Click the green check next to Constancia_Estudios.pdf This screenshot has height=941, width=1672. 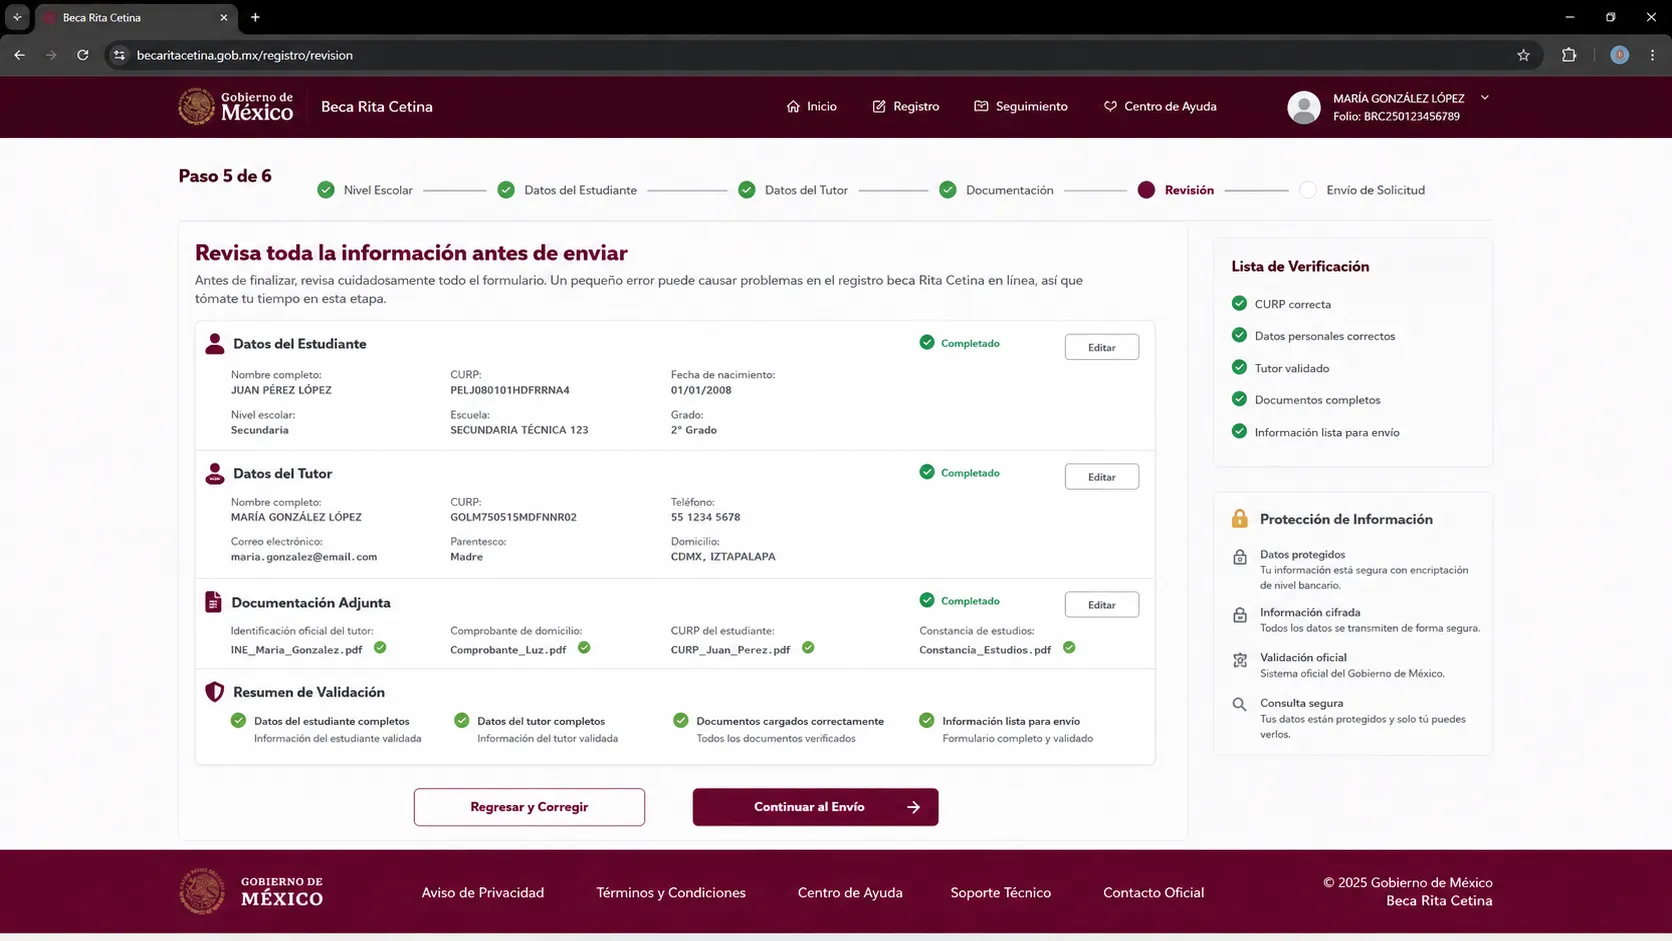[x=1069, y=648]
